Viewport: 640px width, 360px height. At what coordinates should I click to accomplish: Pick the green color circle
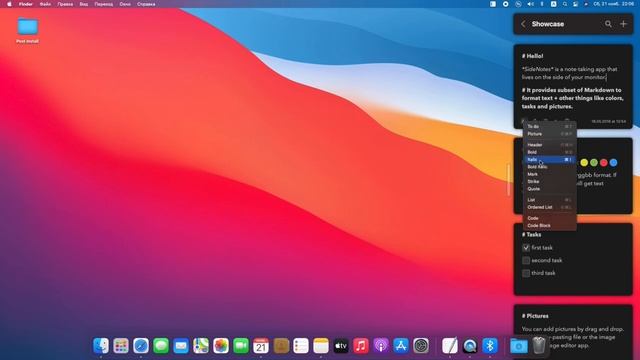pyautogui.click(x=594, y=162)
